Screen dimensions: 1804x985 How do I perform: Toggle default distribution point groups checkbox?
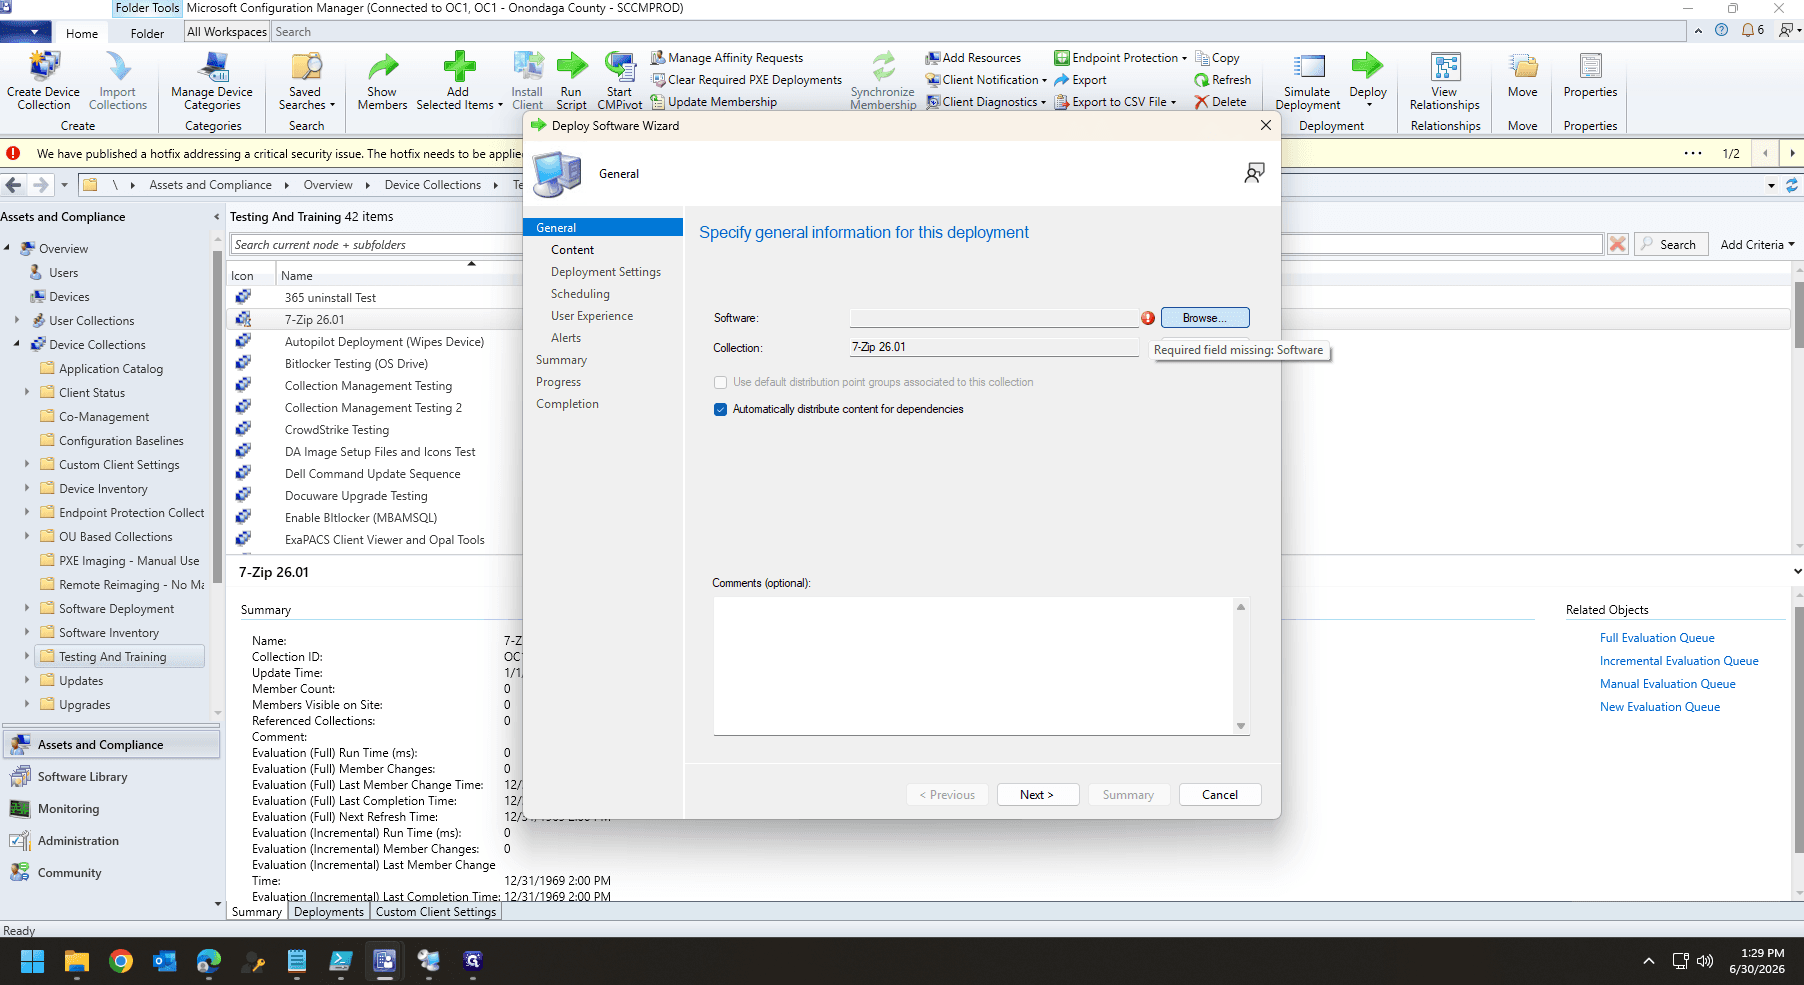(x=720, y=382)
